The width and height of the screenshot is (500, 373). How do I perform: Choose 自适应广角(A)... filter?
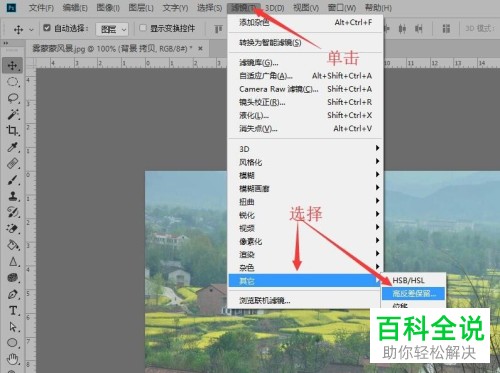pos(305,76)
